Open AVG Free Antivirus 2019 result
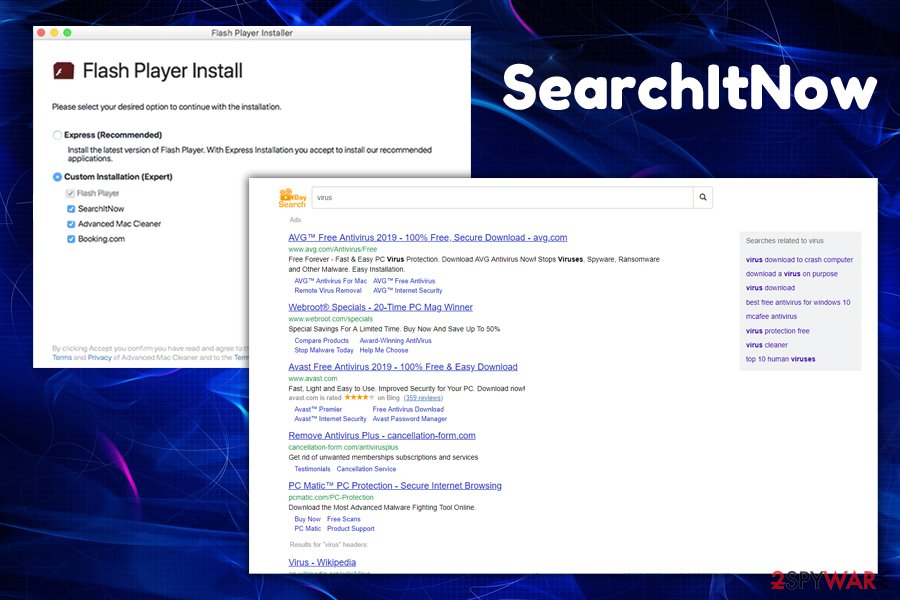Viewport: 900px width, 600px height. 428,238
